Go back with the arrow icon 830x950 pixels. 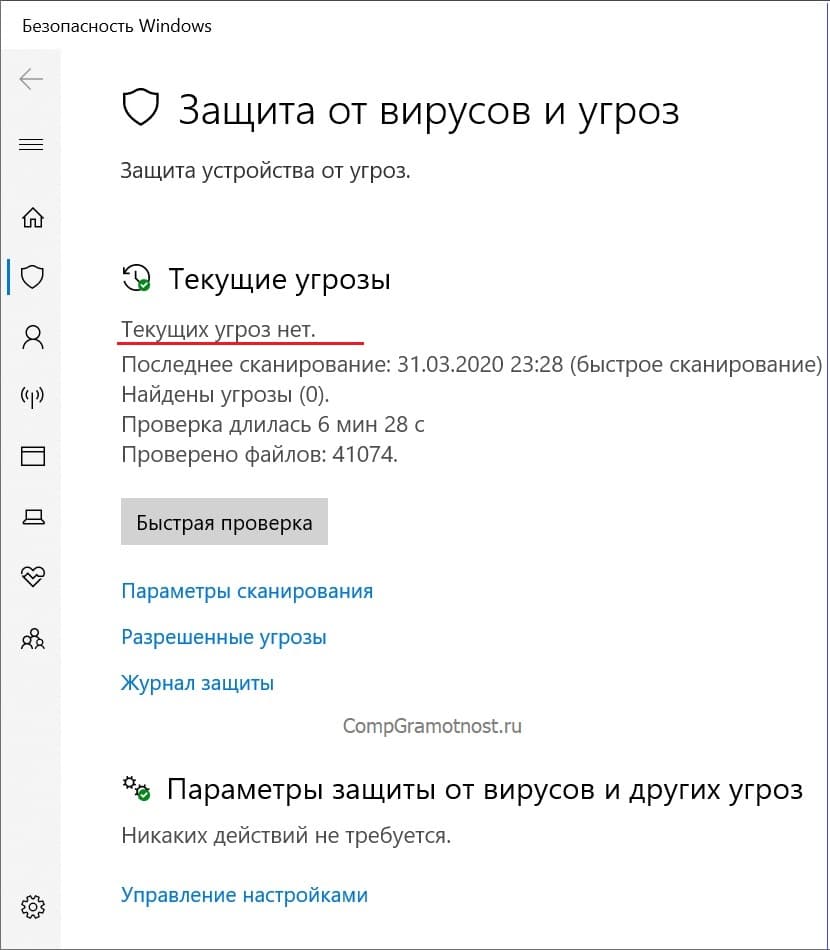(31, 79)
